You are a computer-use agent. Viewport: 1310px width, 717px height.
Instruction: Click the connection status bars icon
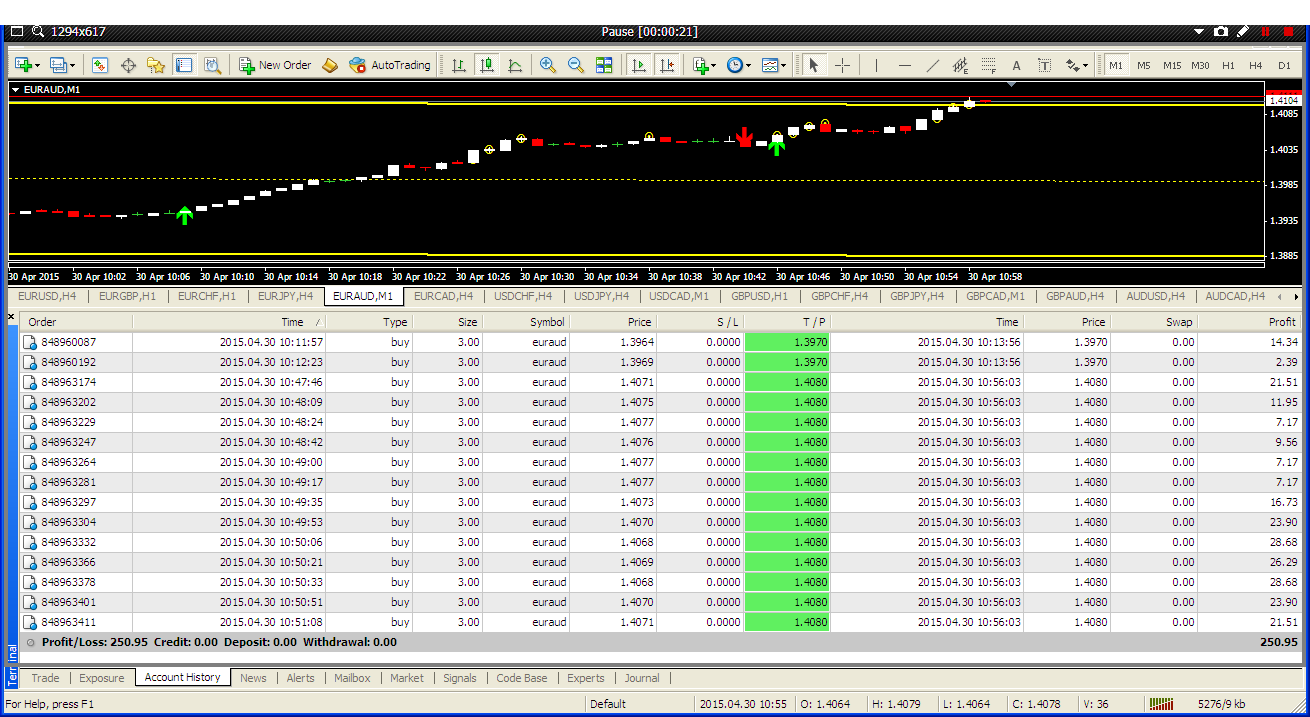coord(1162,704)
